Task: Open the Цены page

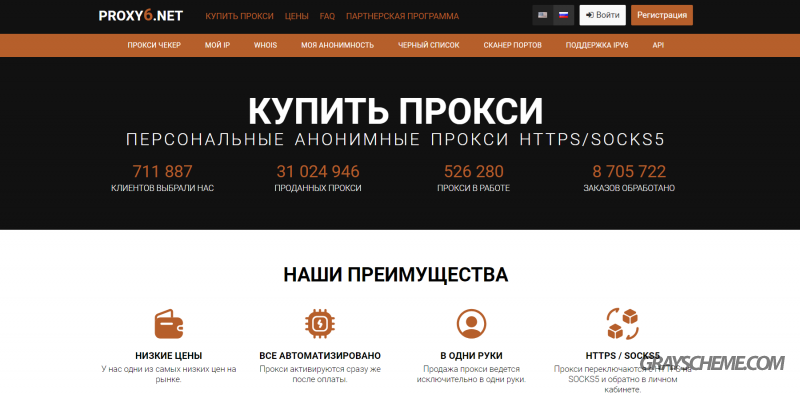Action: click(296, 16)
